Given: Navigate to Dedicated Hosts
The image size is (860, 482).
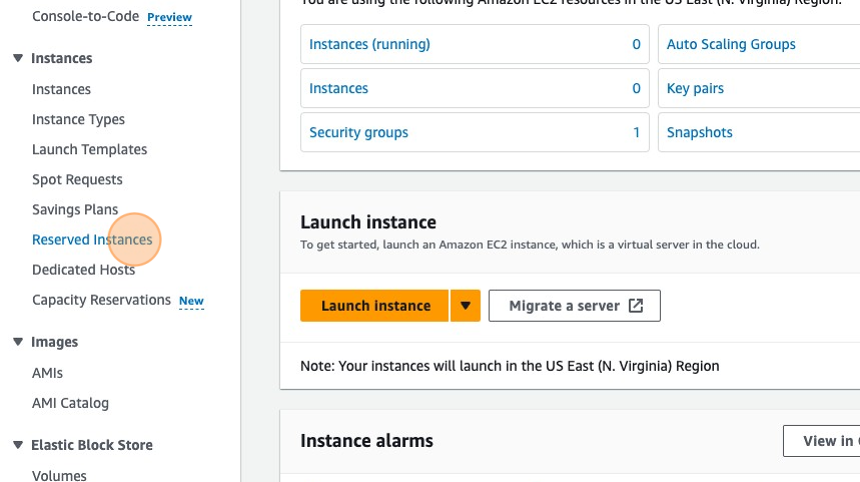Looking at the screenshot, I should [x=83, y=270].
